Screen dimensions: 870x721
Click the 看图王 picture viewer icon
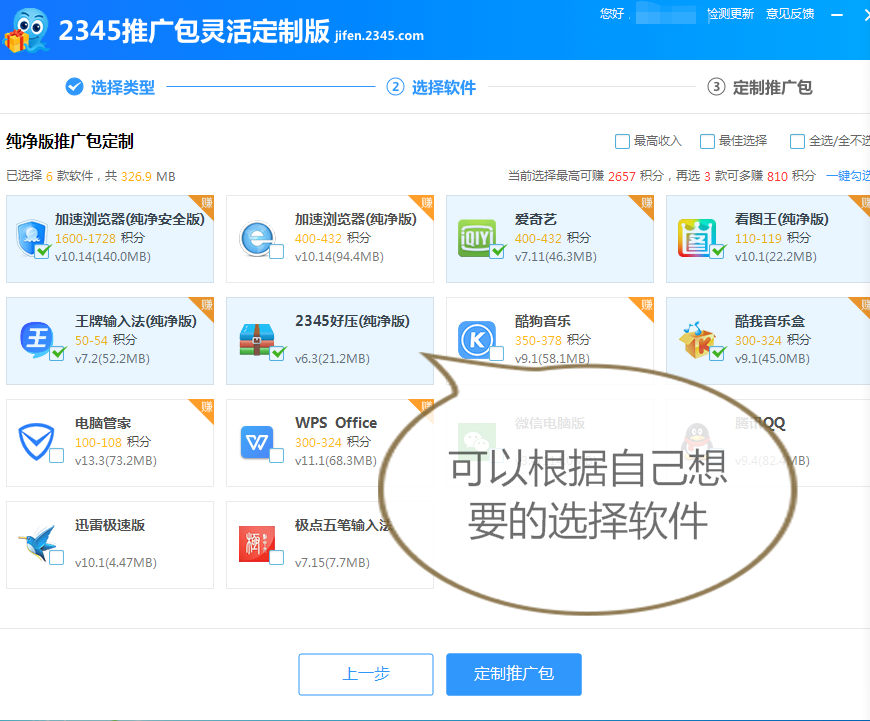[696, 238]
